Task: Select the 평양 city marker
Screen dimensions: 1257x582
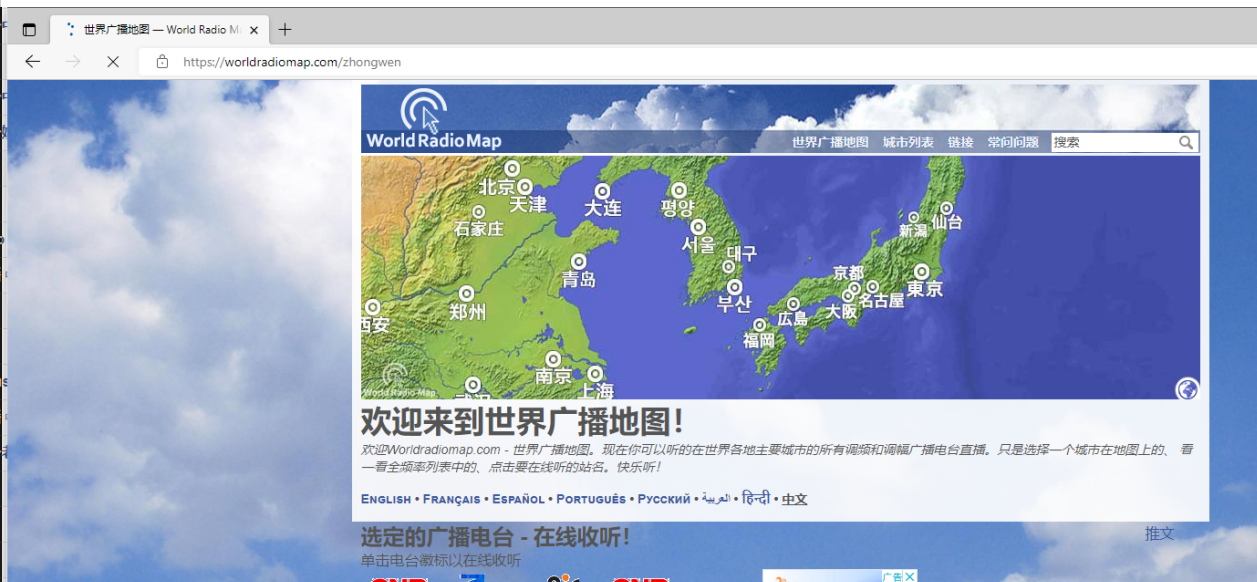Action: pos(679,190)
